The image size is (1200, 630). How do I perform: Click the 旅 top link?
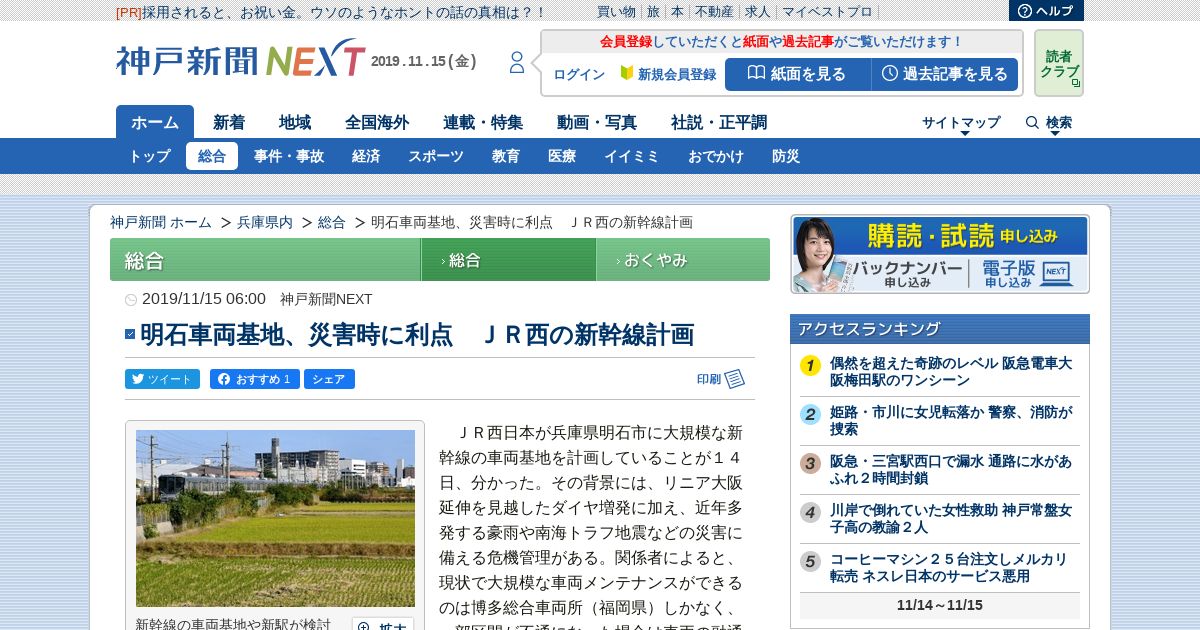click(653, 12)
